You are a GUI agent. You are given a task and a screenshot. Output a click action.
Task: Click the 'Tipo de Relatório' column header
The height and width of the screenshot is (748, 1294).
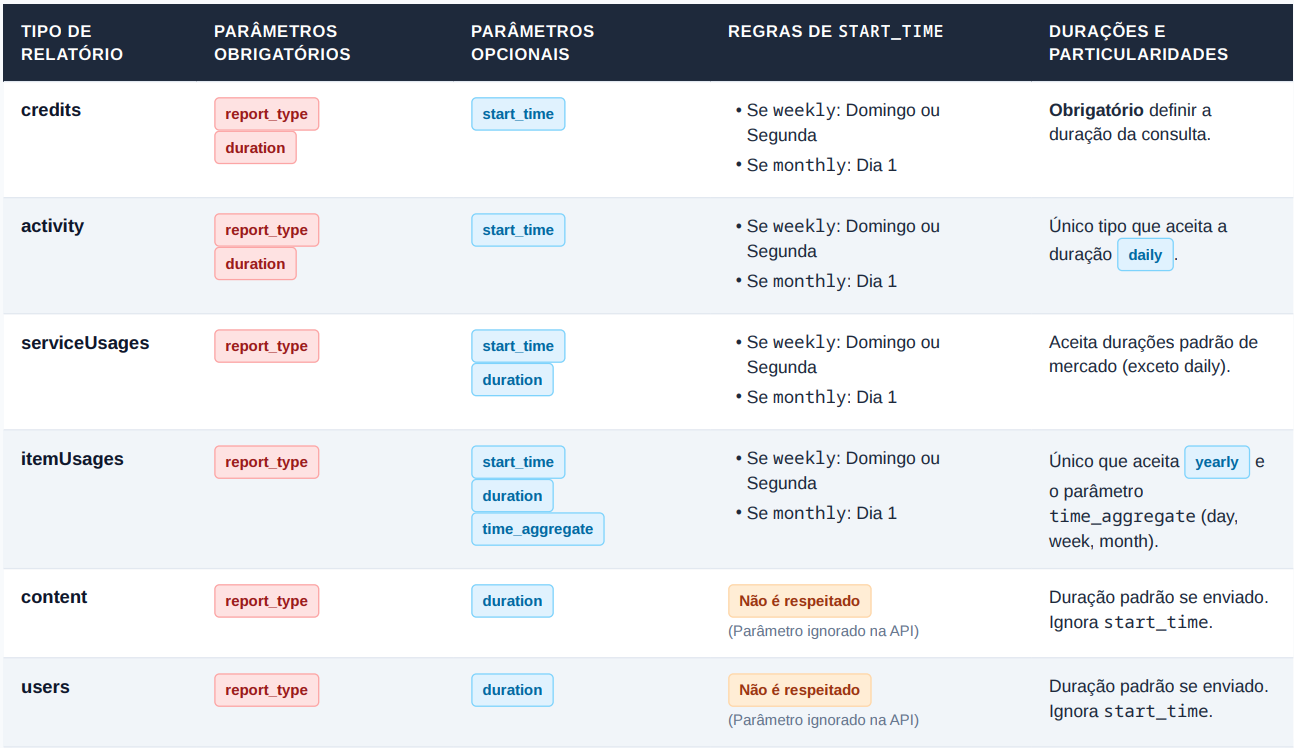click(72, 43)
